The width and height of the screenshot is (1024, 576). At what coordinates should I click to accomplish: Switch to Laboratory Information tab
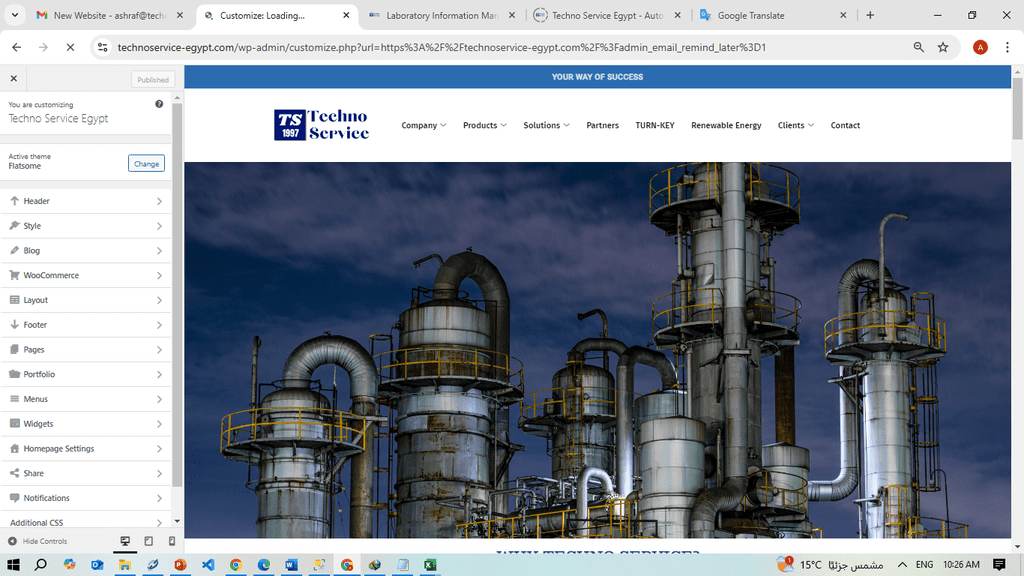click(441, 15)
